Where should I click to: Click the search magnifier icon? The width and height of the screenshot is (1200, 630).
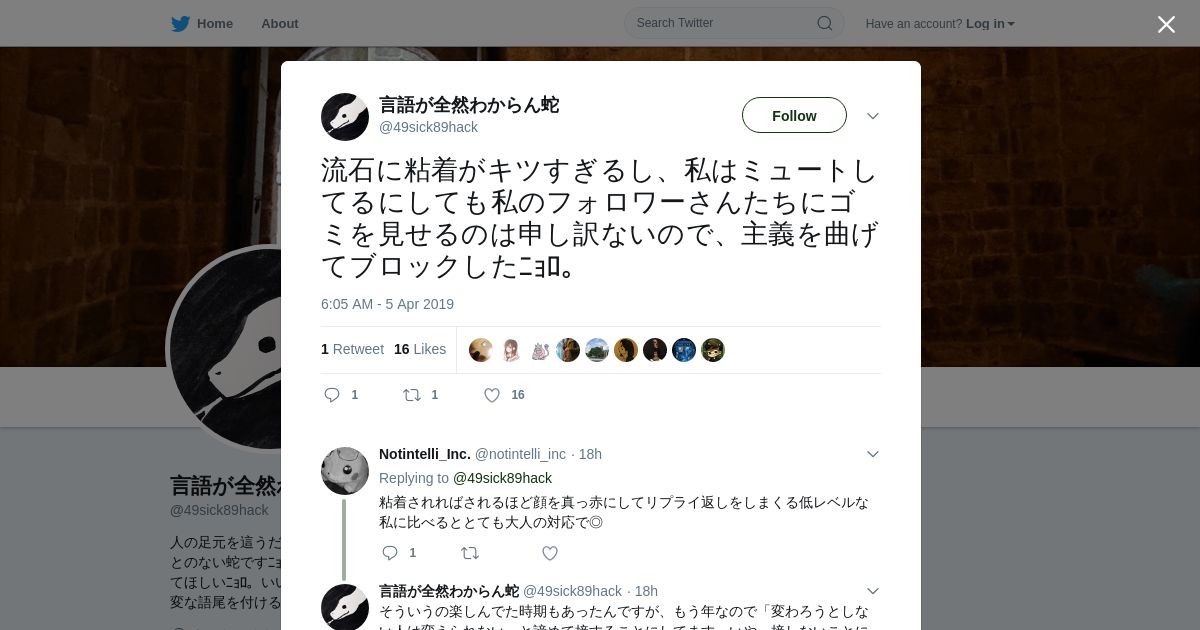pos(825,23)
